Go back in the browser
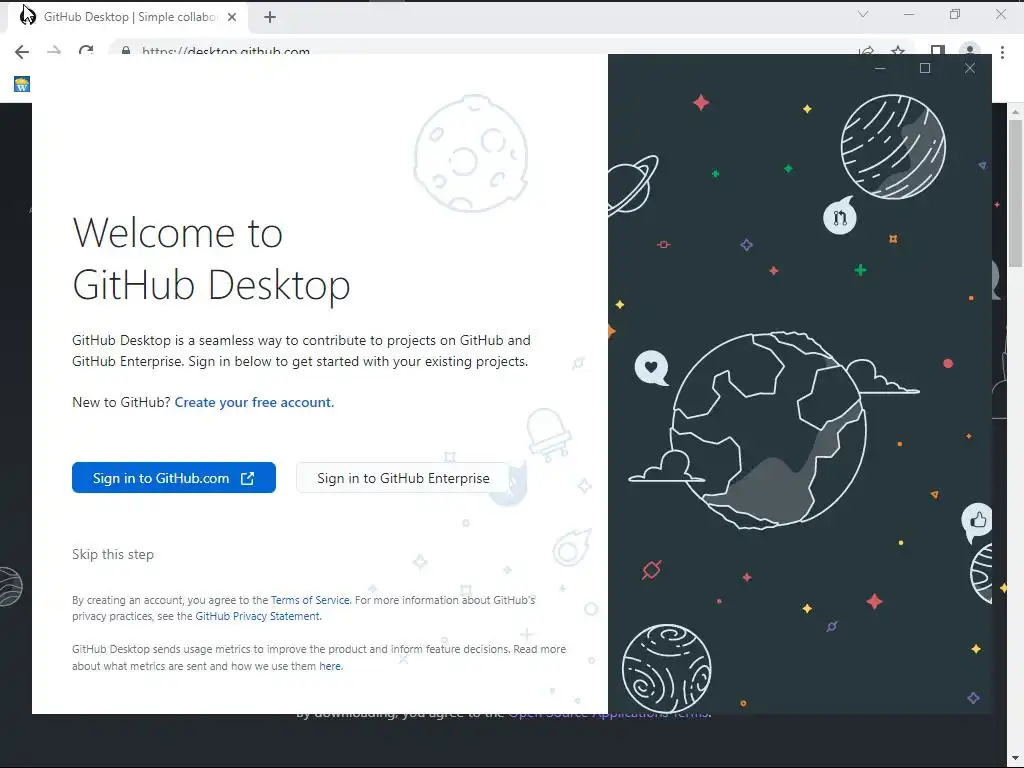 tap(22, 52)
